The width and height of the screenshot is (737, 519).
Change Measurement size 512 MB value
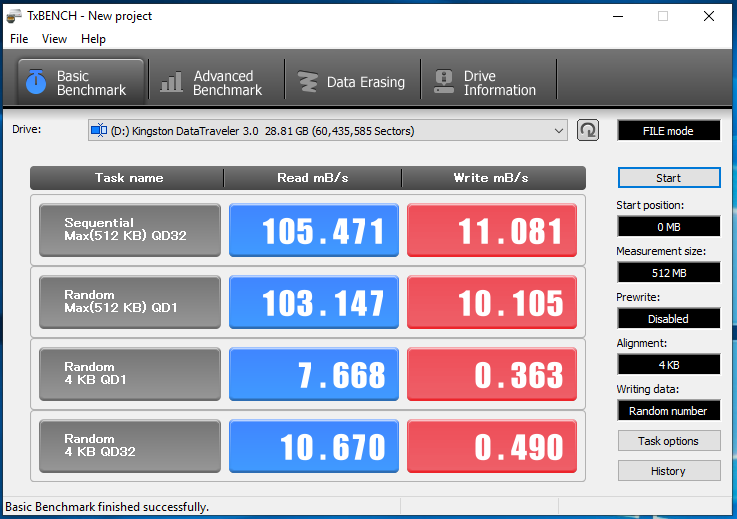coord(668,273)
